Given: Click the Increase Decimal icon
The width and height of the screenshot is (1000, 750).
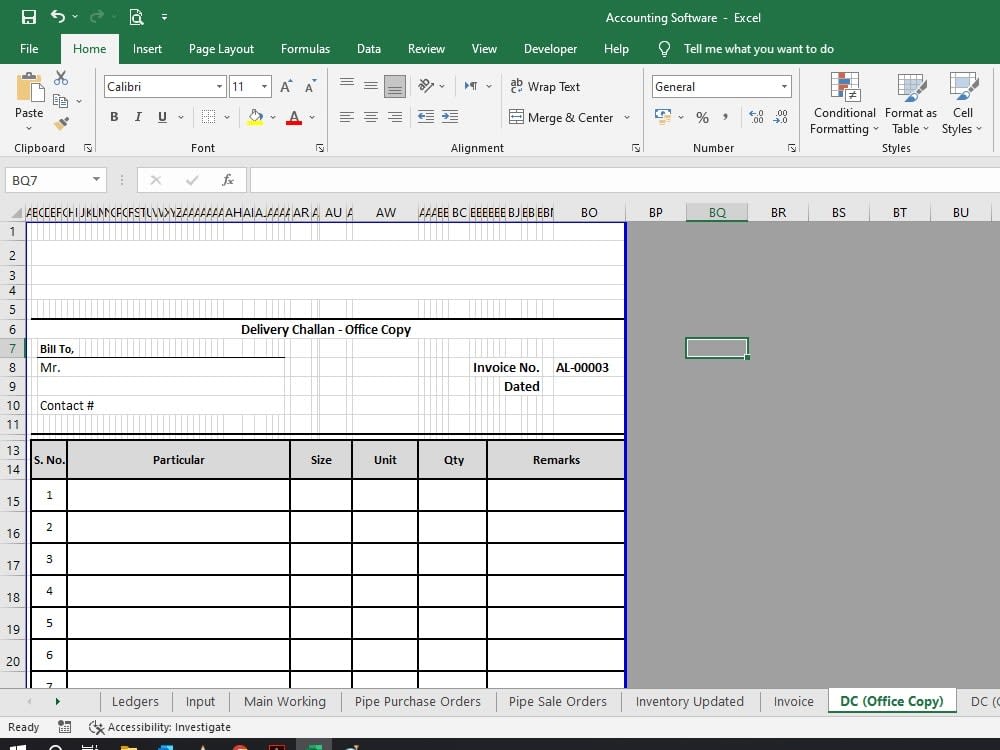Looking at the screenshot, I should pyautogui.click(x=758, y=117).
